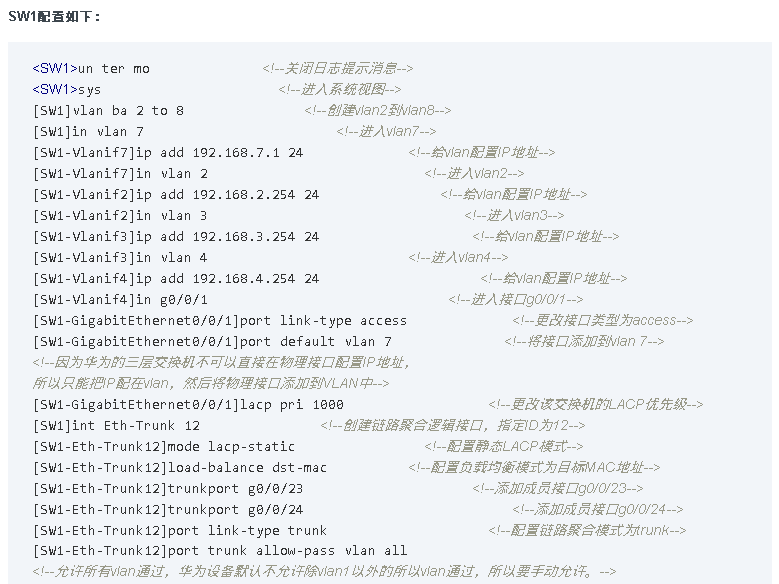Click the 'lacp pri 1000' command
779x584 pixels.
pyautogui.click(x=291, y=405)
